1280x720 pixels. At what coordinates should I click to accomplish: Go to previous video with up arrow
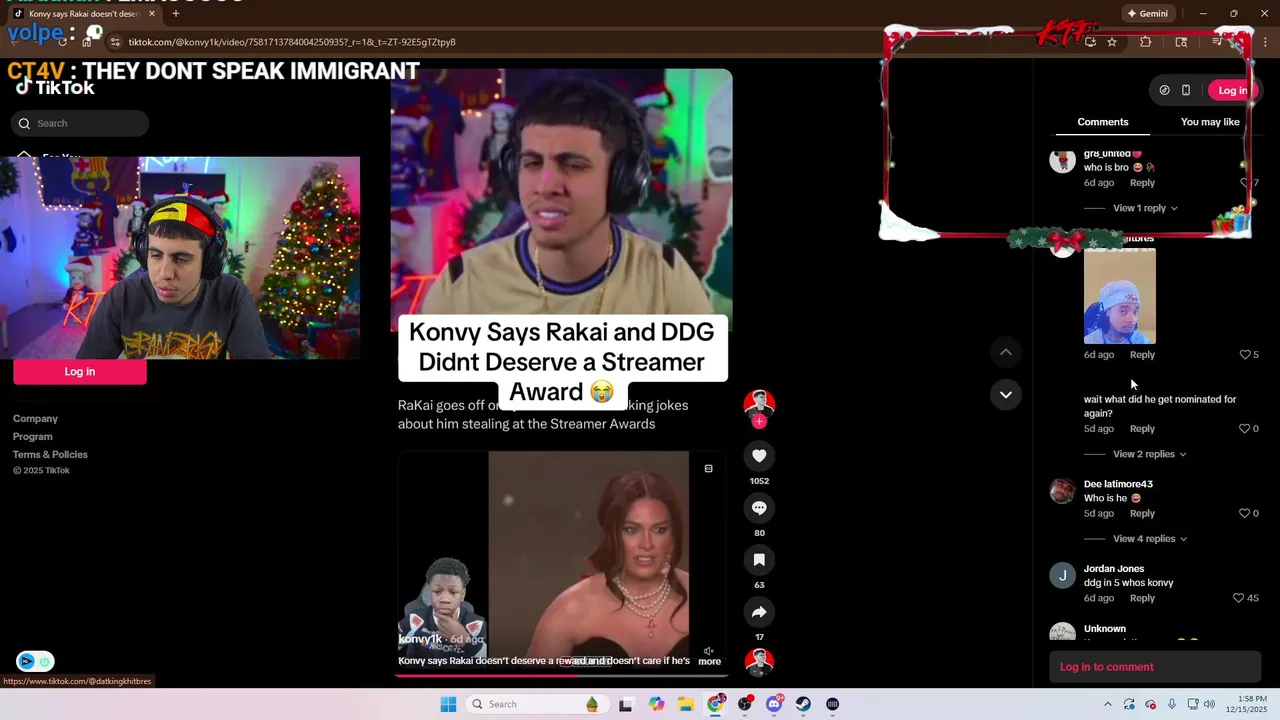[1006, 352]
